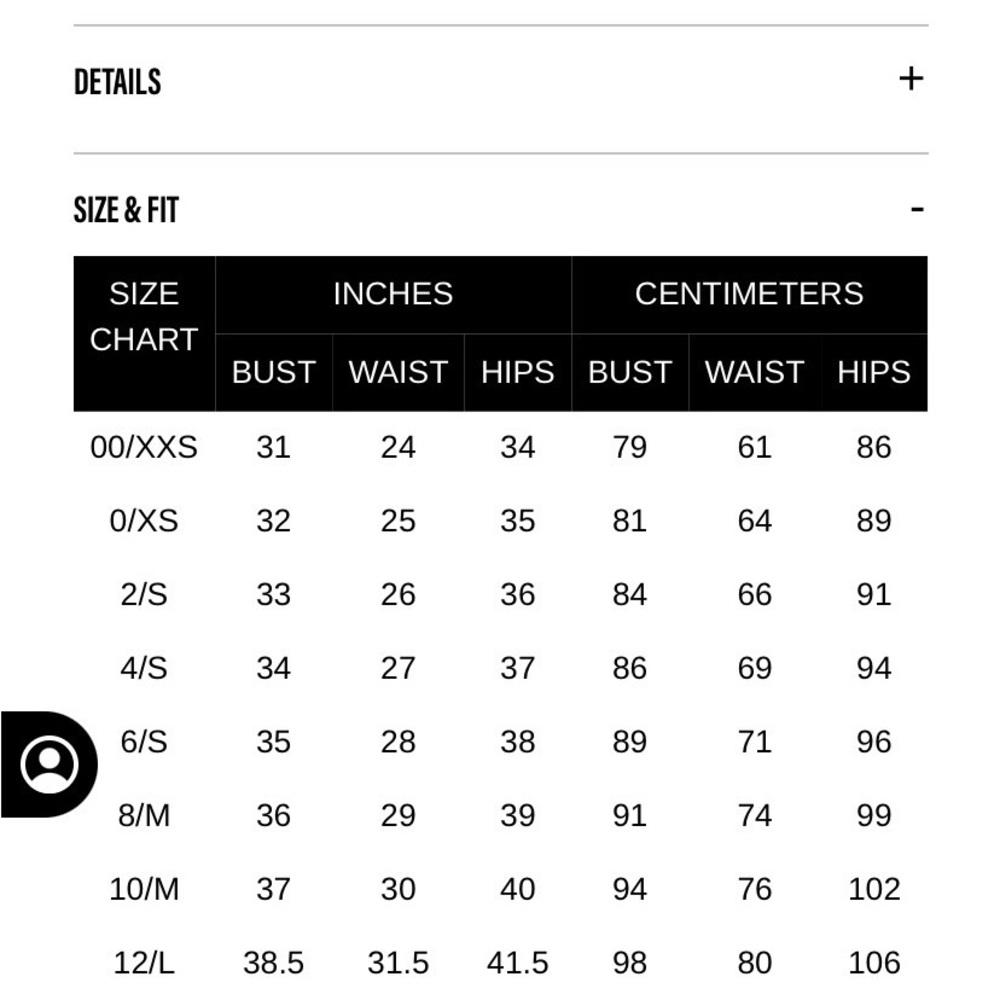Click the 8/M size row label
This screenshot has height=1000, width=1000.
(144, 816)
